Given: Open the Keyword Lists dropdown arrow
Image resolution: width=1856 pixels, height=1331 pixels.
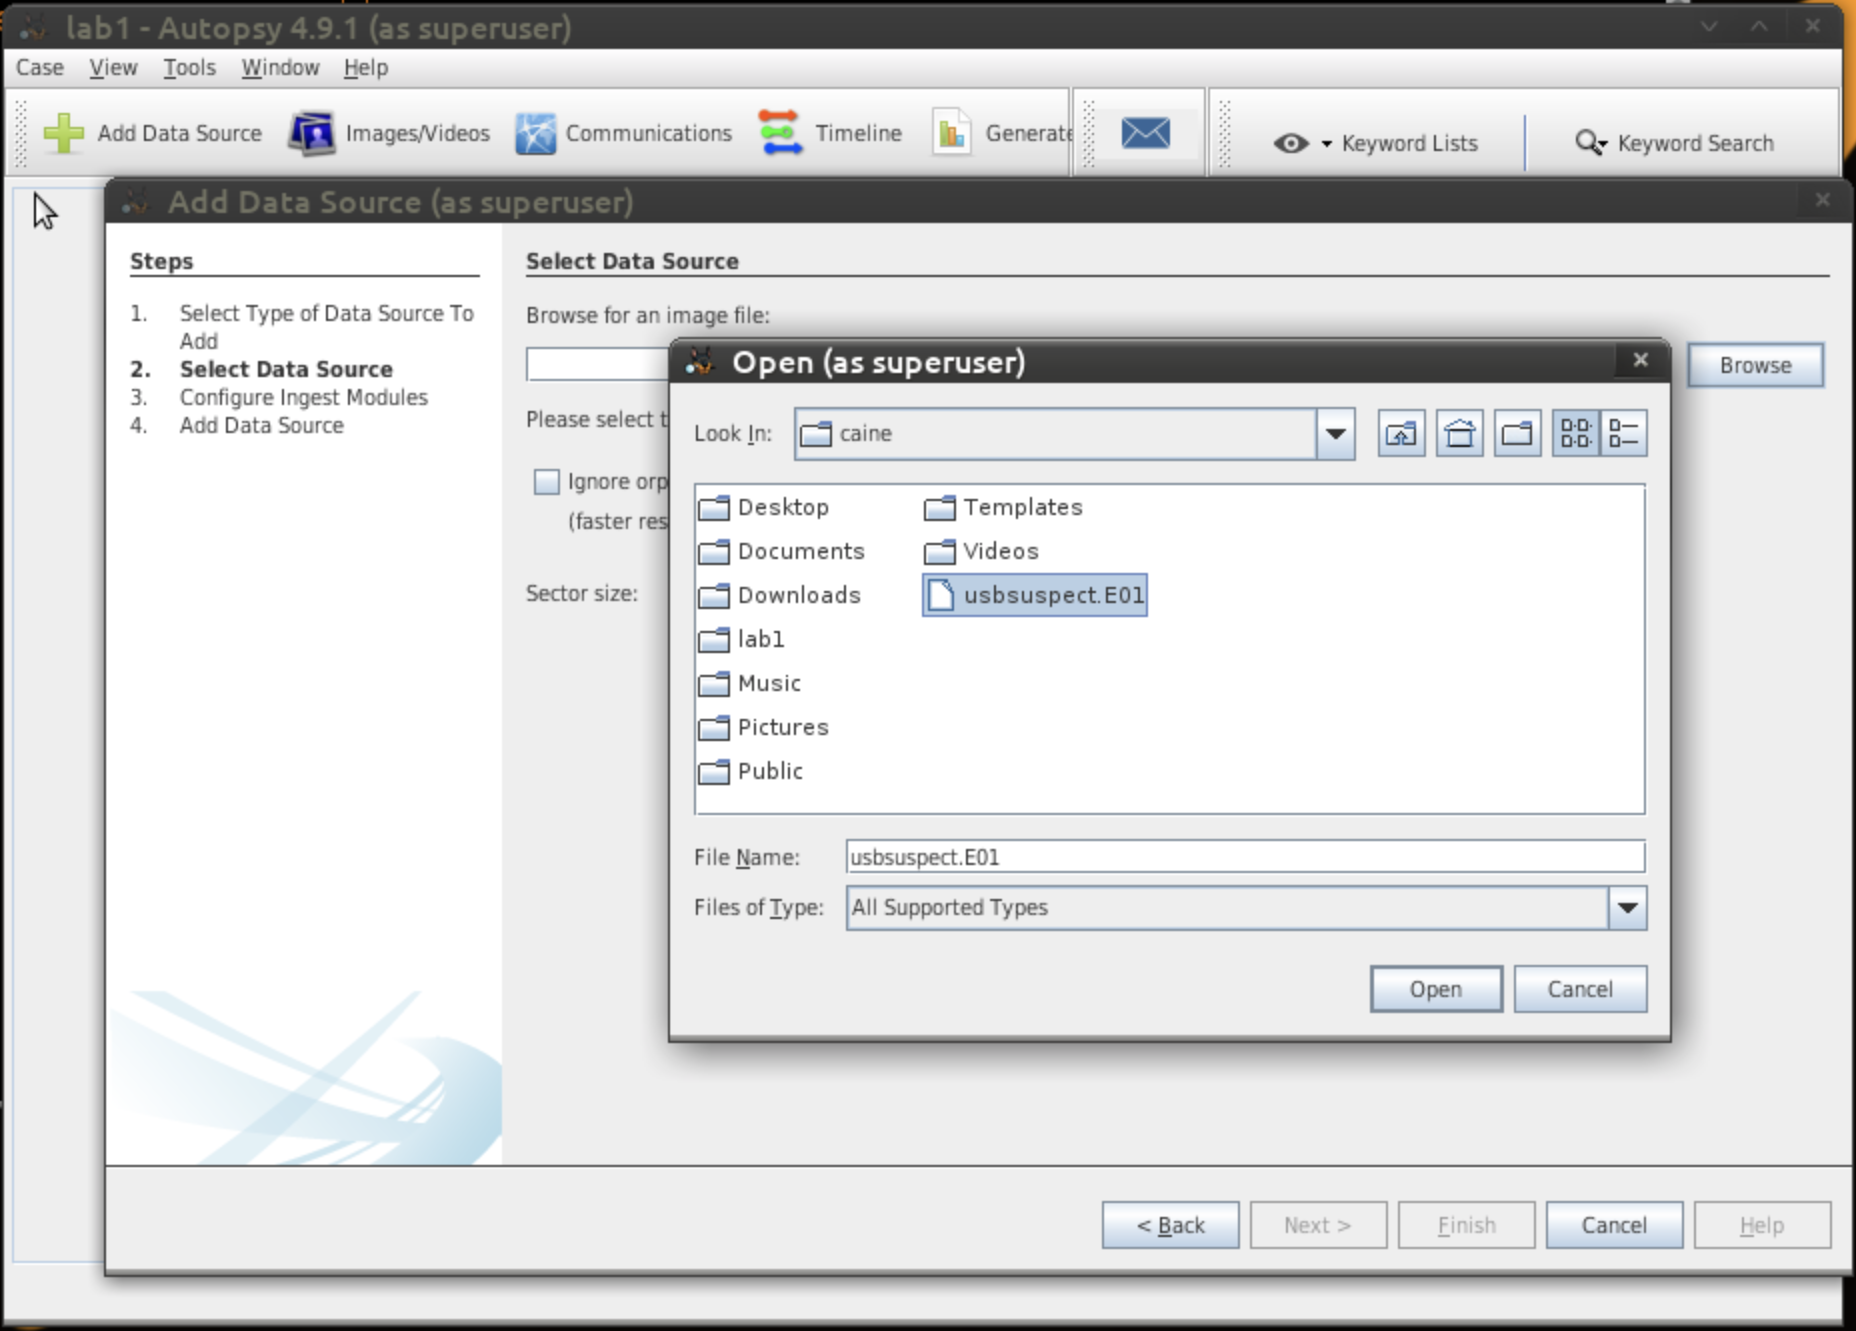Looking at the screenshot, I should (1327, 144).
